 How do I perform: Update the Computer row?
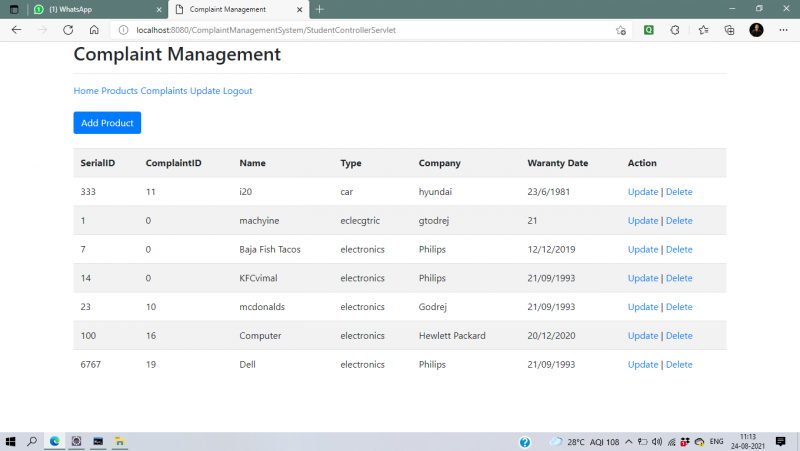(643, 336)
